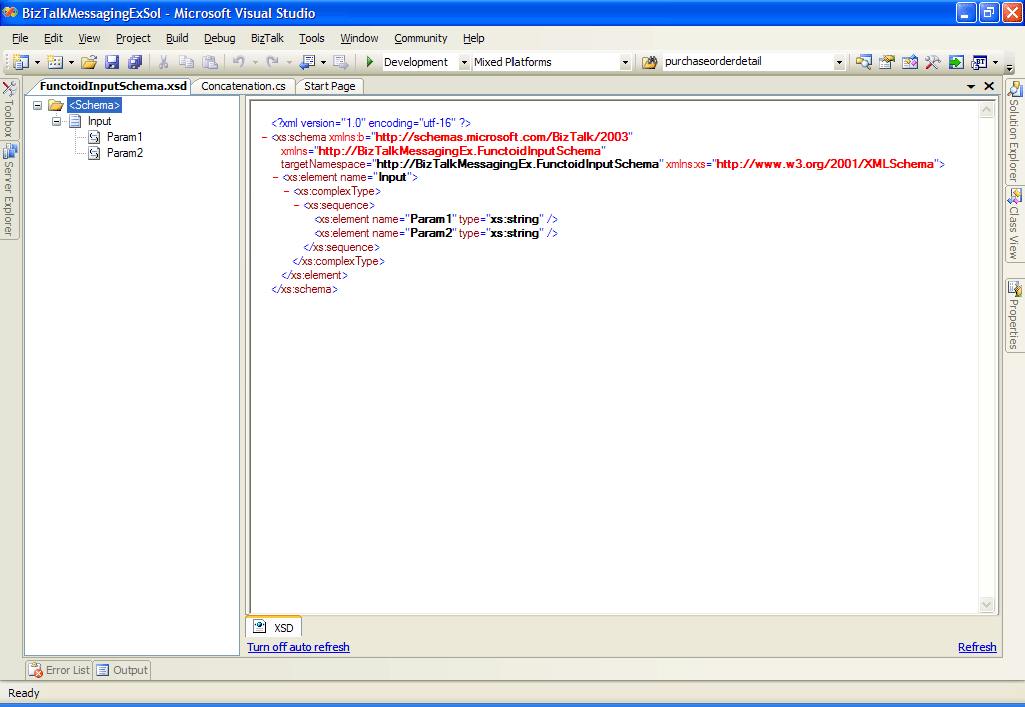Open the Toolbox side panel

coord(9,108)
